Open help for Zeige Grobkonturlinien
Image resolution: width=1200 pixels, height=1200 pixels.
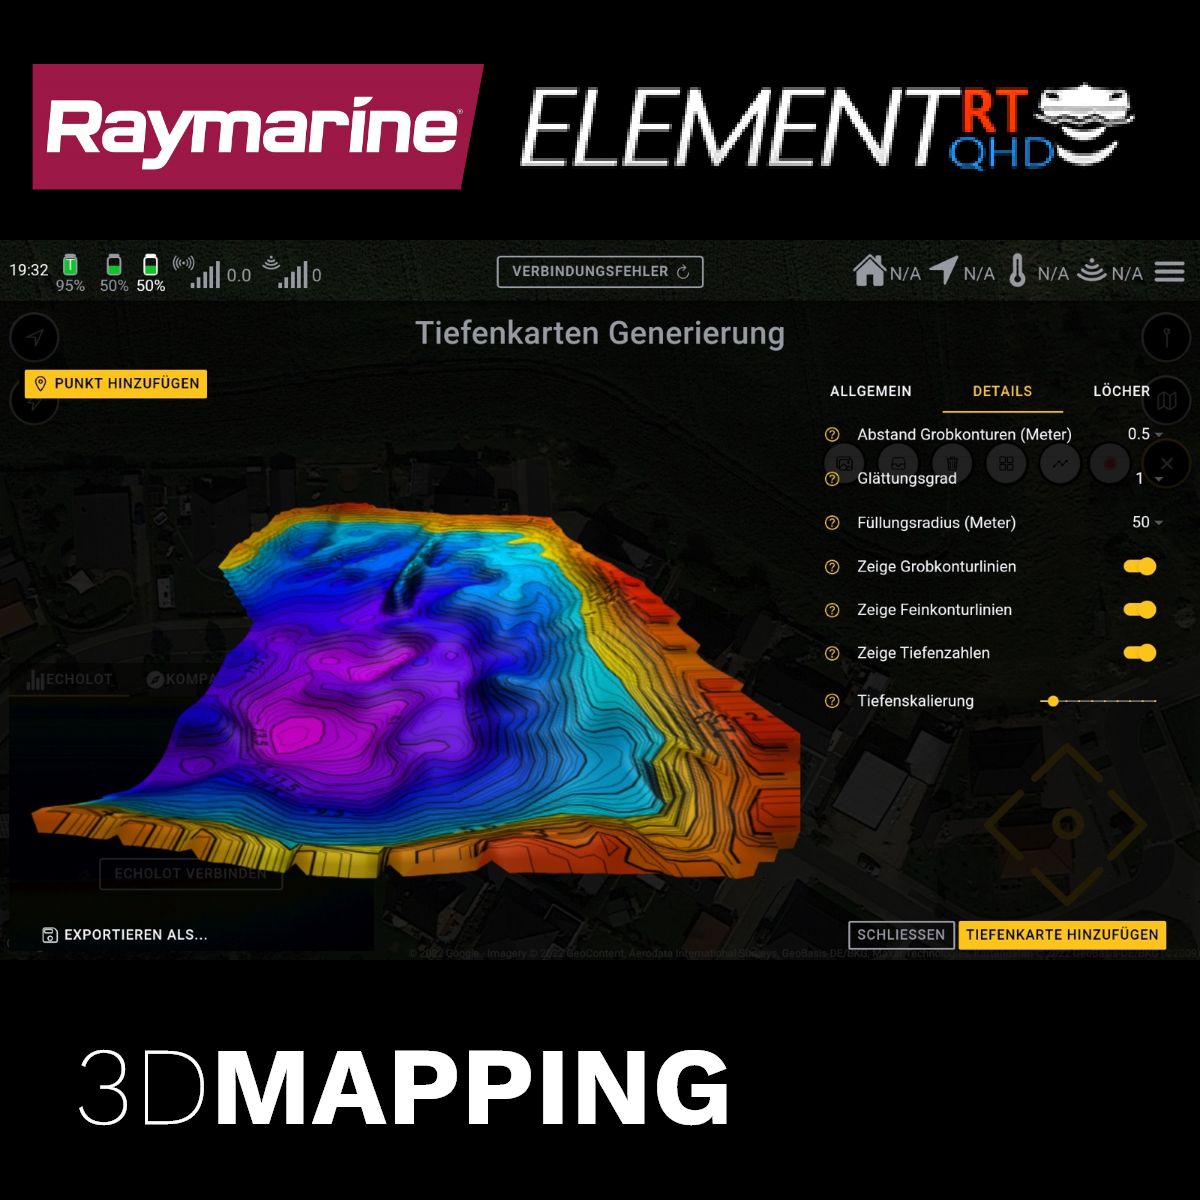coord(832,567)
